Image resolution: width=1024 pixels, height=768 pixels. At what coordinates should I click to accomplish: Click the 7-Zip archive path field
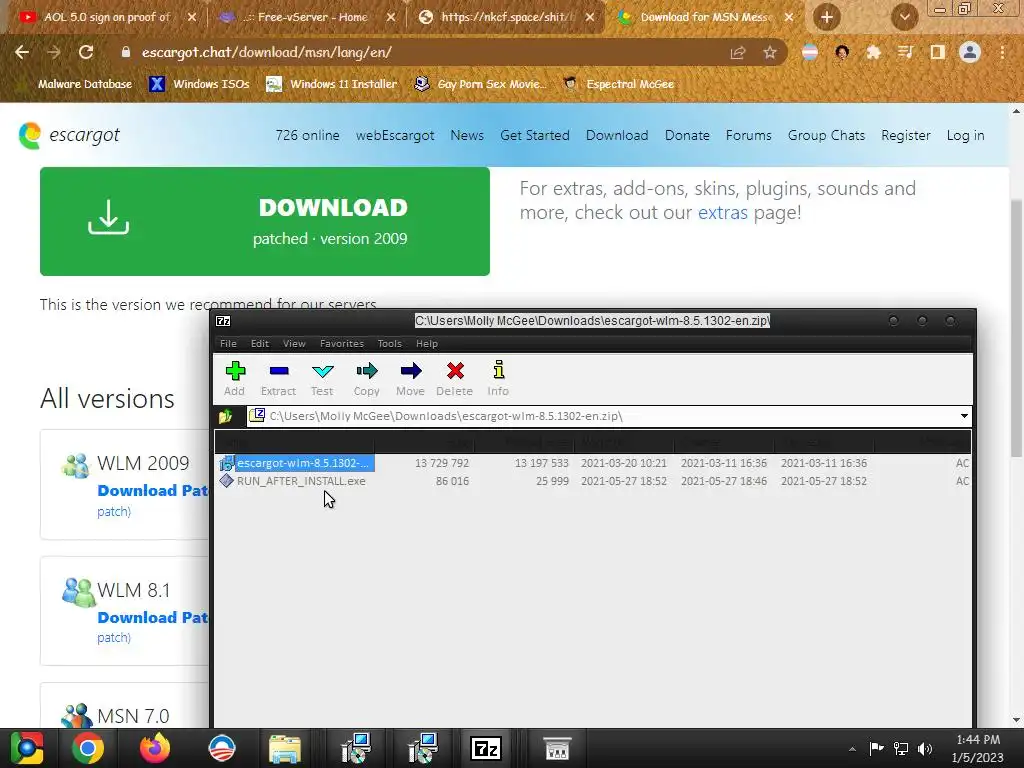[601, 416]
